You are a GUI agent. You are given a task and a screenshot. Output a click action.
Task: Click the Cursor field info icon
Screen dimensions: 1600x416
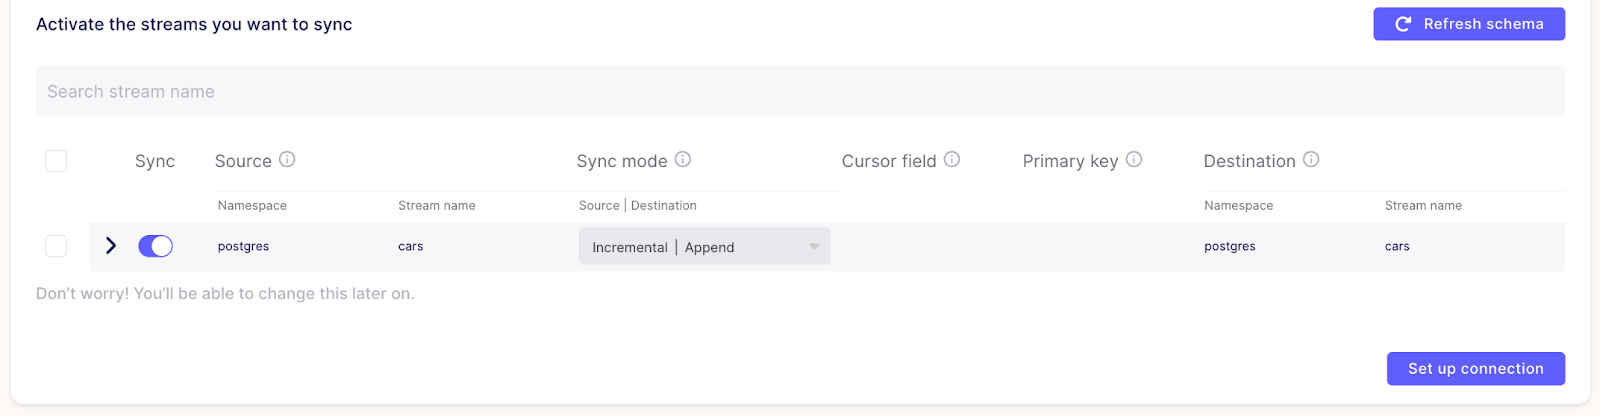coord(952,159)
